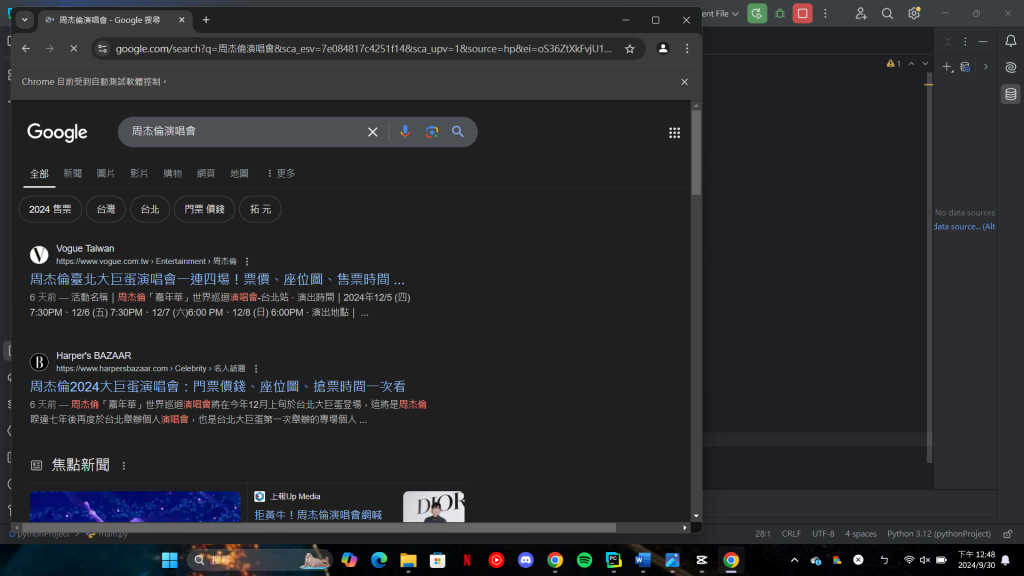The image size is (1024, 576).
Task: Open Google apps grid
Action: pos(675,133)
